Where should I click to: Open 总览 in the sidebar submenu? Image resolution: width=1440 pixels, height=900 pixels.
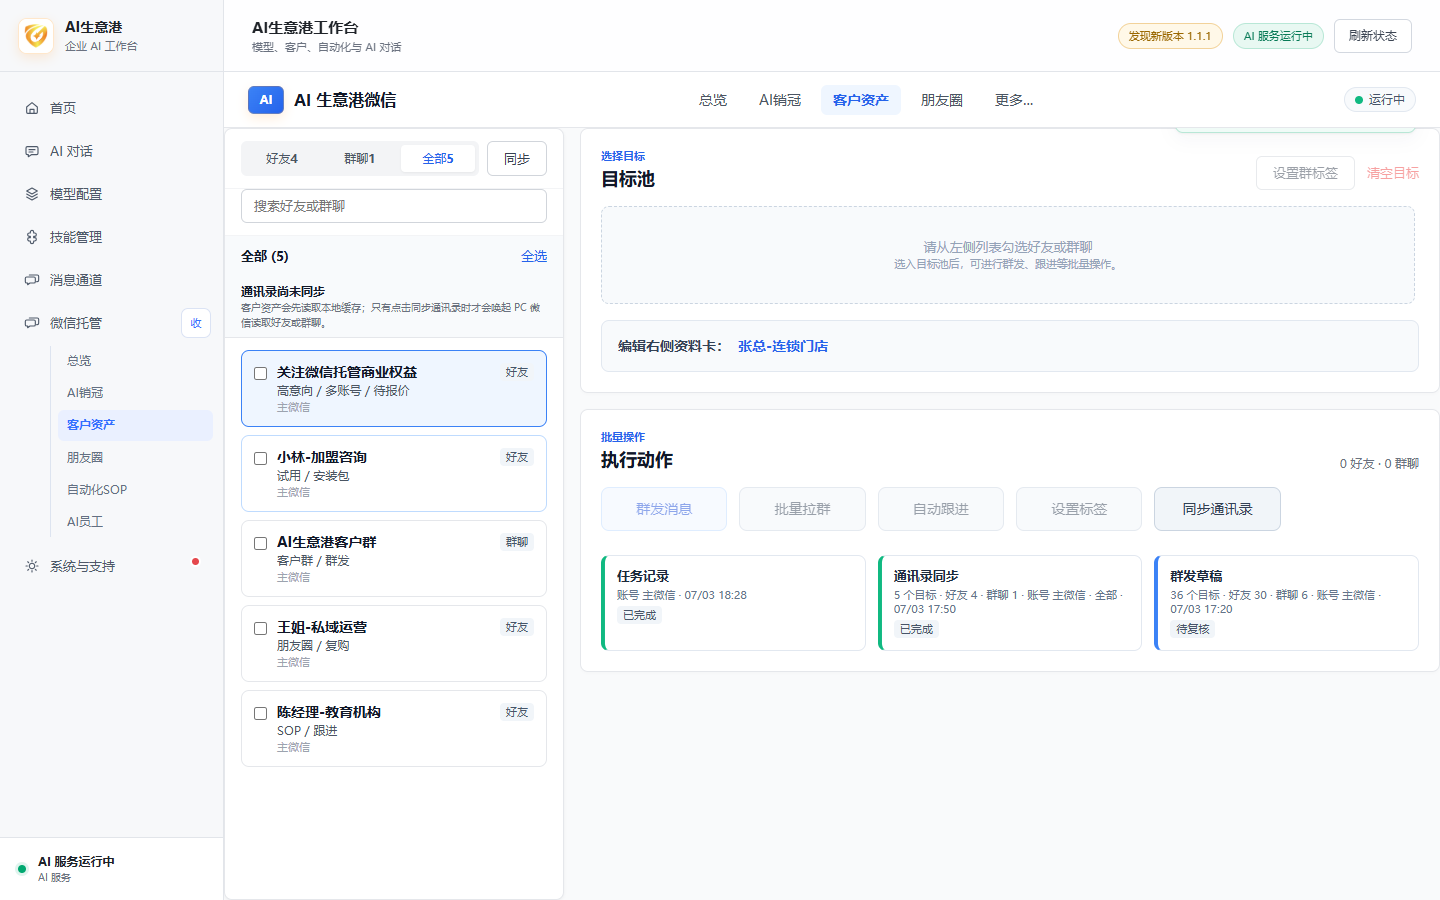tap(135, 361)
